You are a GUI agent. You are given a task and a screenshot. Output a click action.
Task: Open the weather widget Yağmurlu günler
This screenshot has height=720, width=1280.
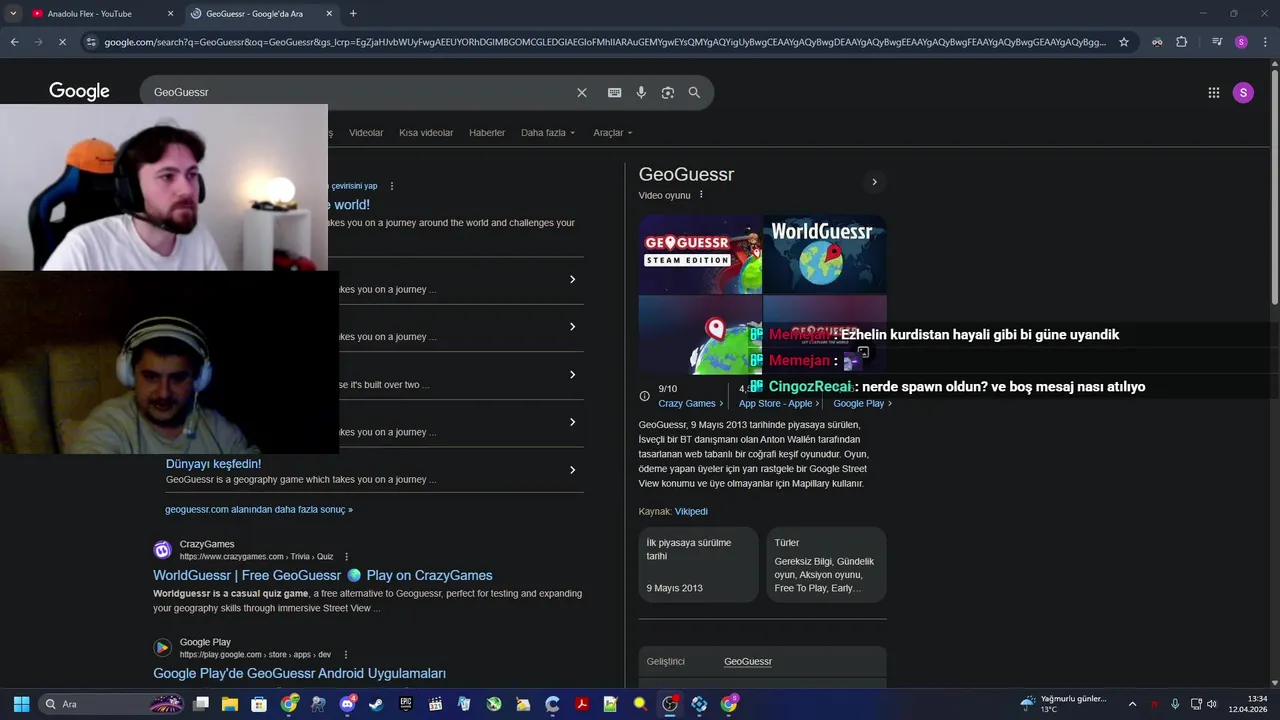pos(1063,704)
